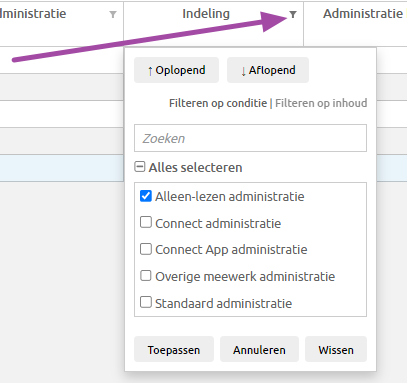Check the Connect administratie option

click(x=146, y=222)
